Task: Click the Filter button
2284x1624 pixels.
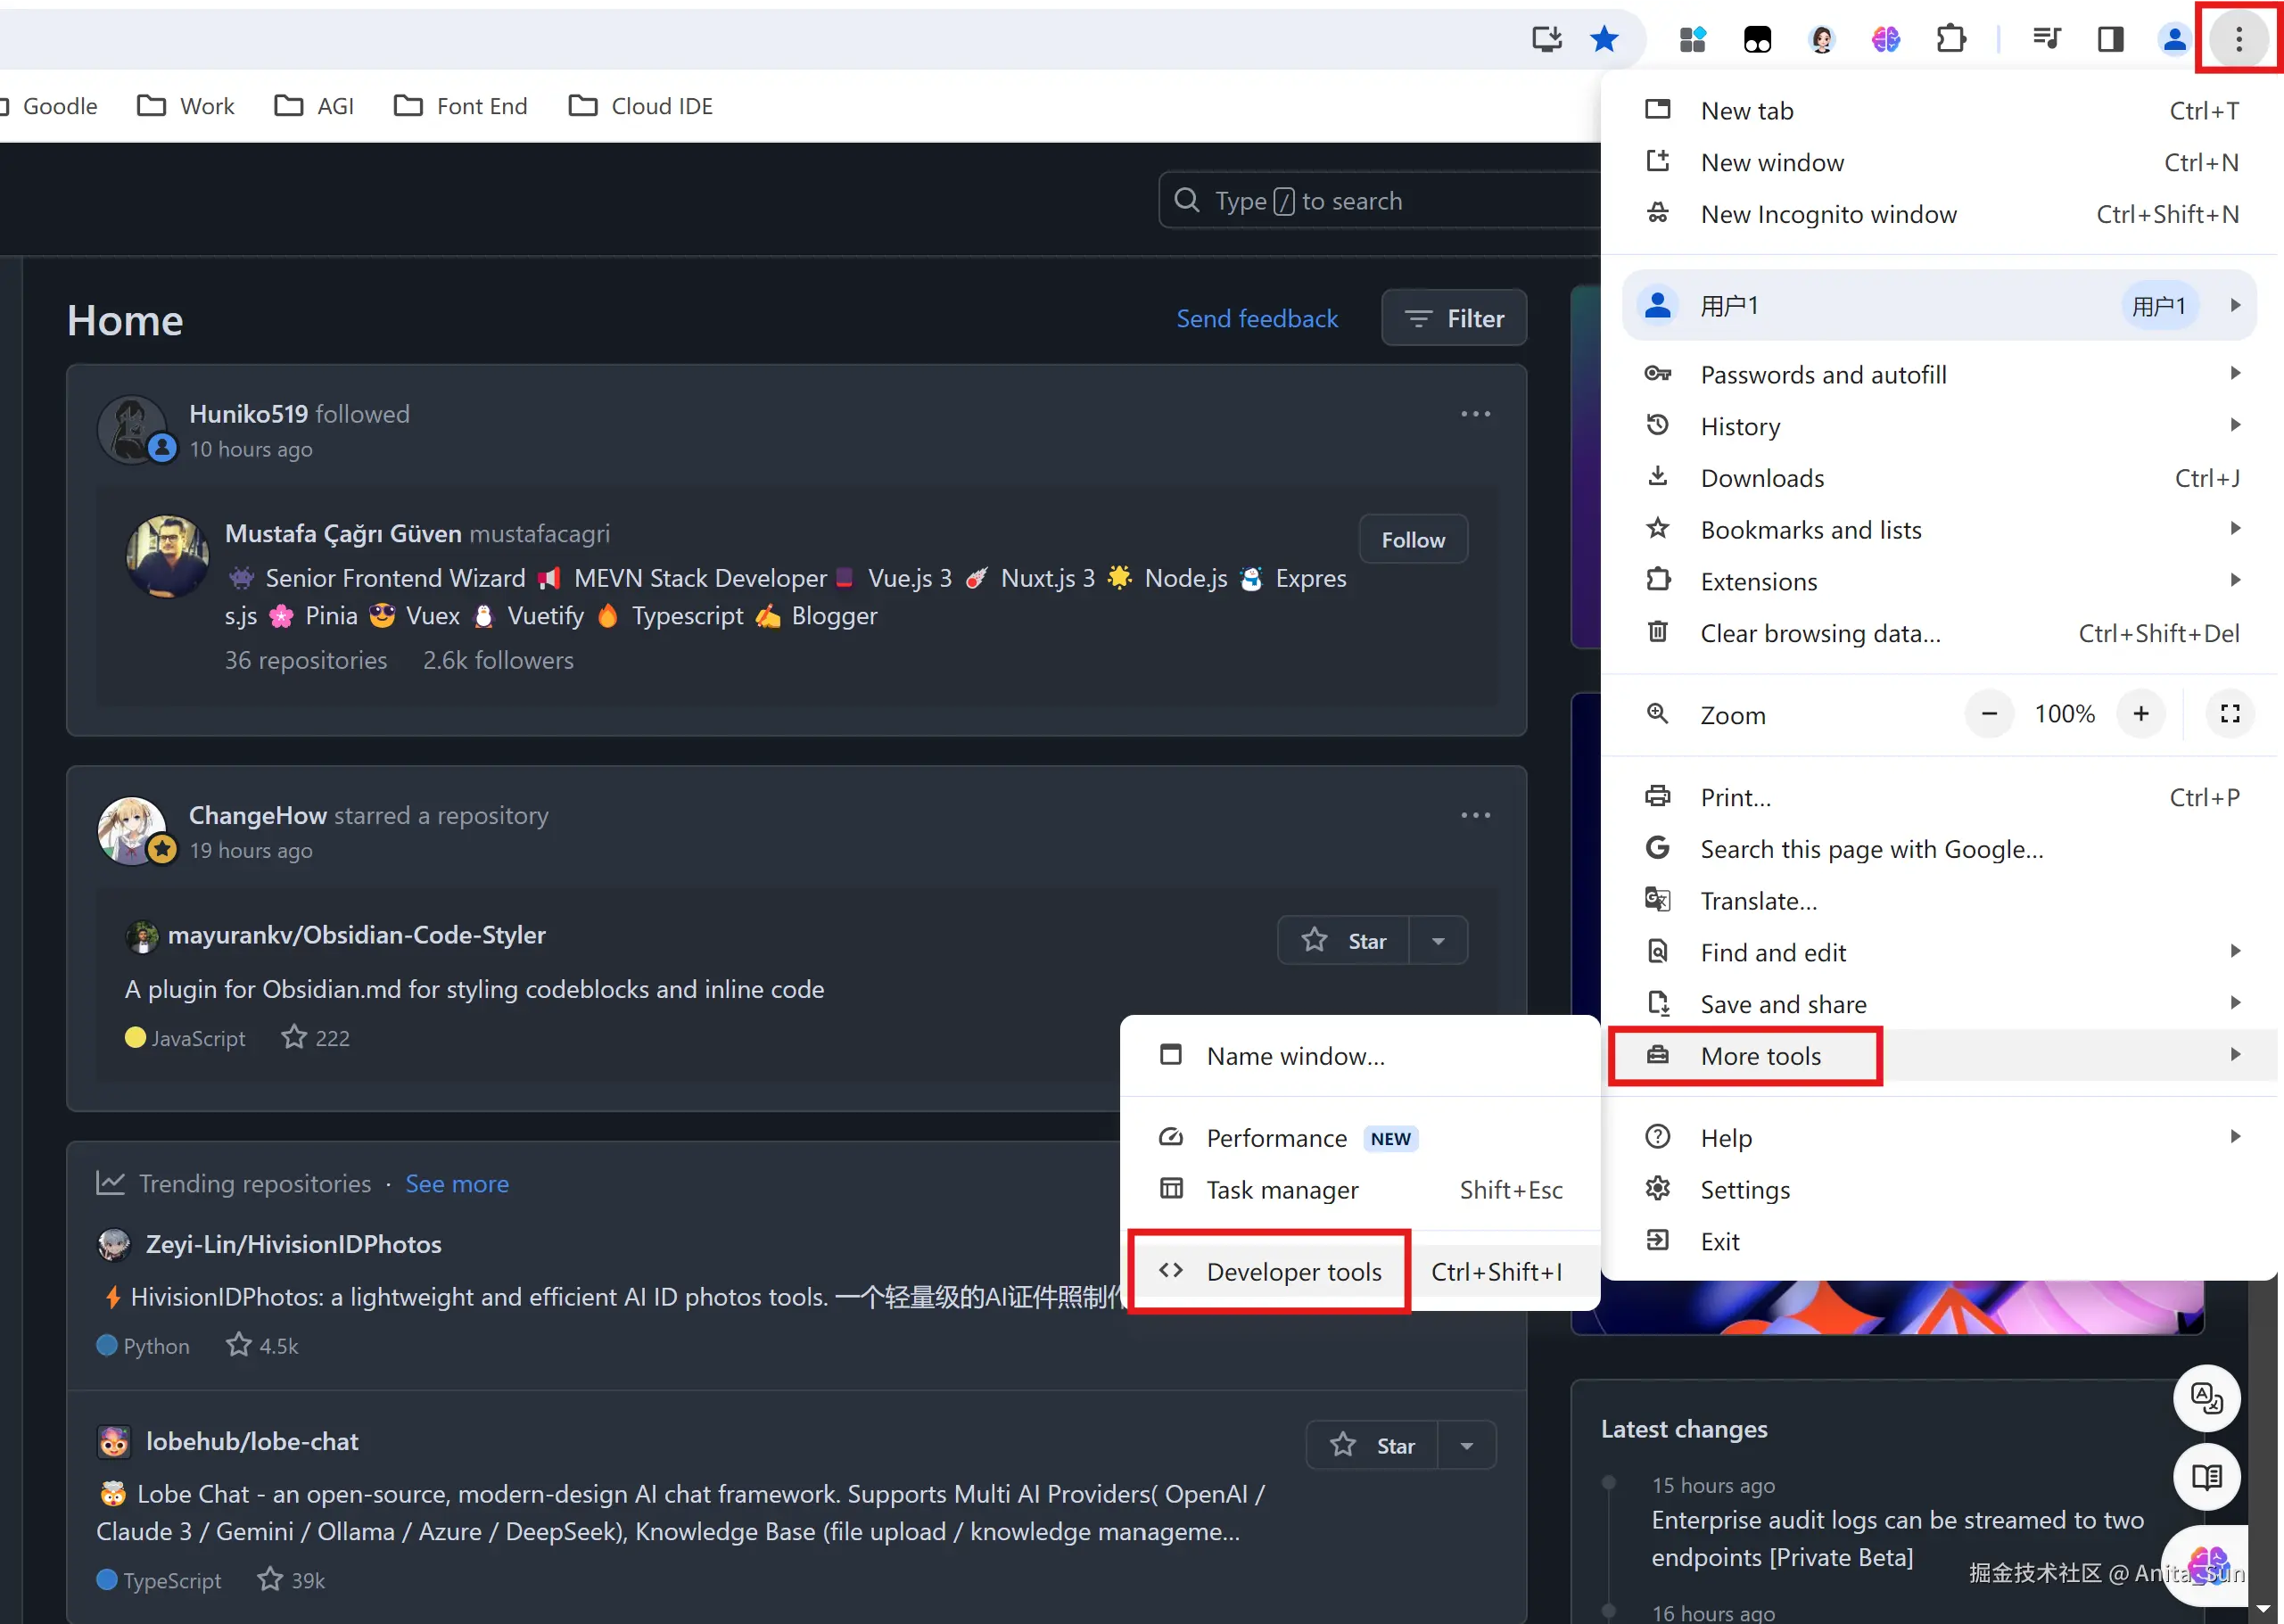Action: click(1453, 319)
